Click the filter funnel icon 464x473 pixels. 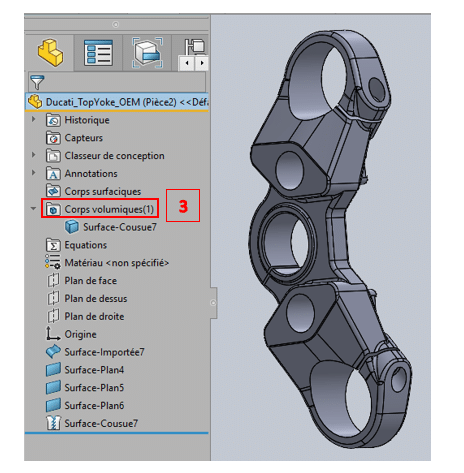click(37, 82)
